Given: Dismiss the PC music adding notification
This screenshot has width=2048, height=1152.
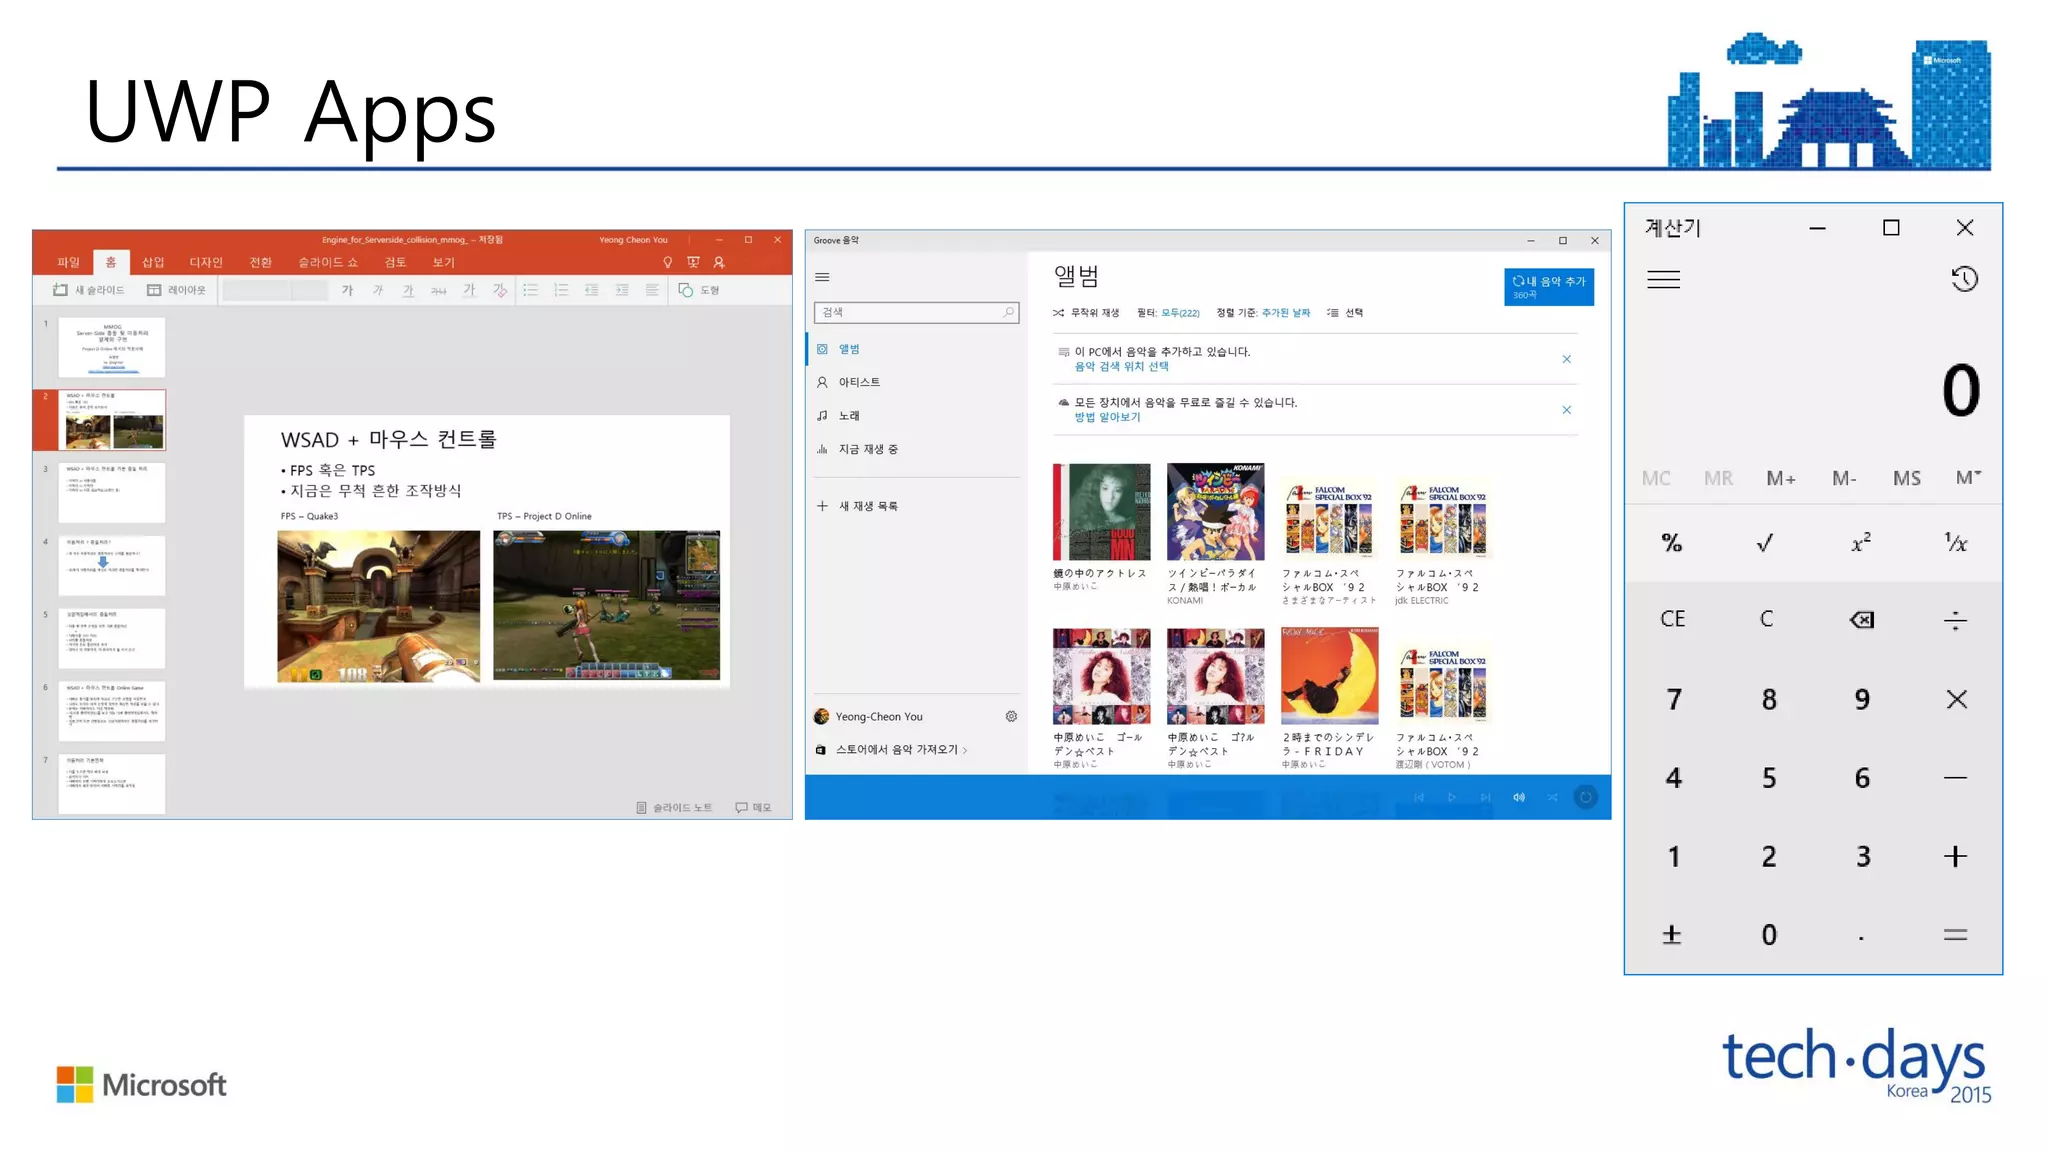Looking at the screenshot, I should click(x=1566, y=359).
